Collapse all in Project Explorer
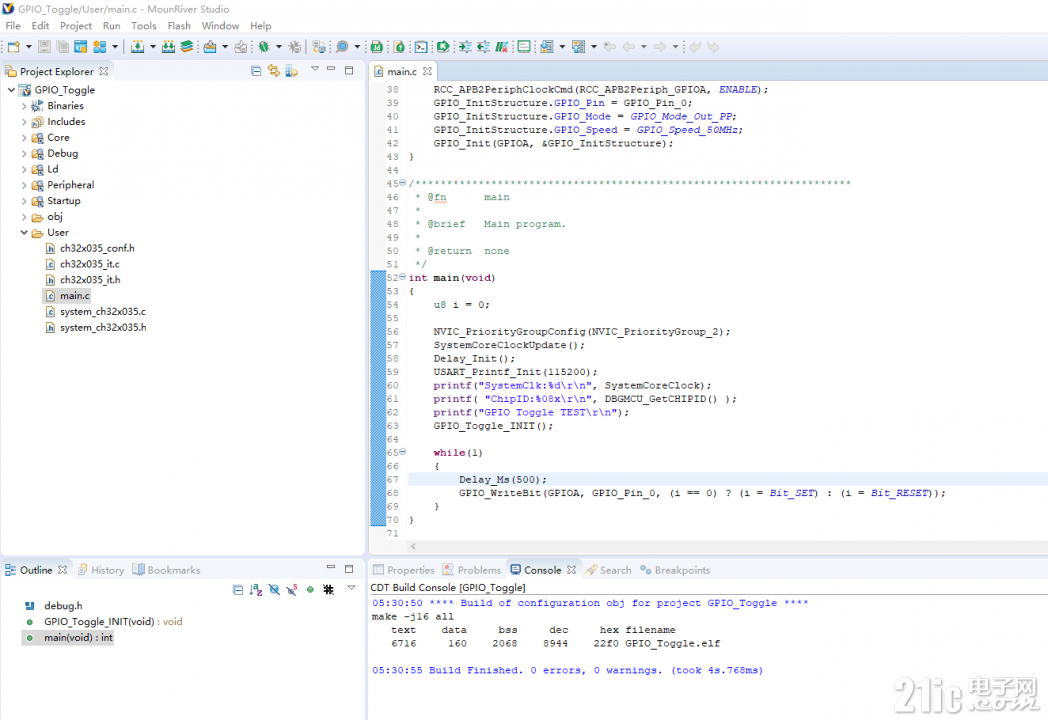This screenshot has height=720, width=1048. [x=256, y=71]
